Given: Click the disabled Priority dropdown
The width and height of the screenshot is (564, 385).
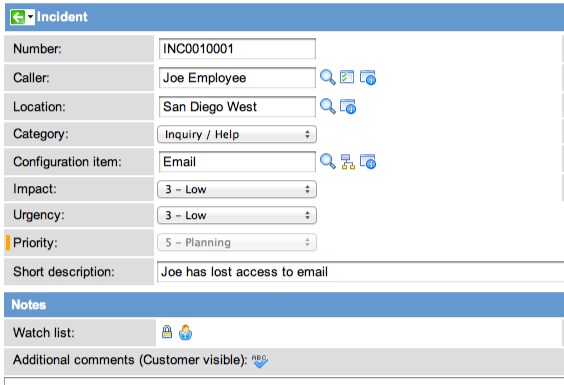Looking at the screenshot, I should coord(237,242).
